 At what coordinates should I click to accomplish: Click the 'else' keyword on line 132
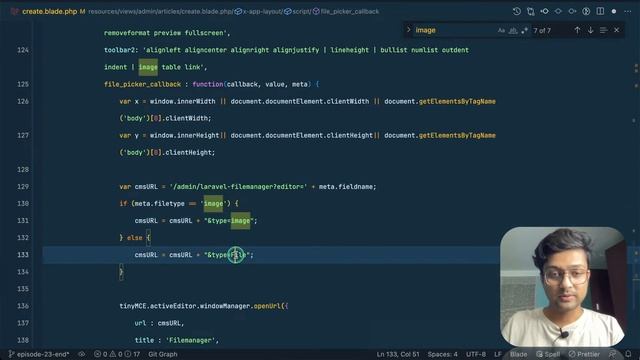pos(135,238)
